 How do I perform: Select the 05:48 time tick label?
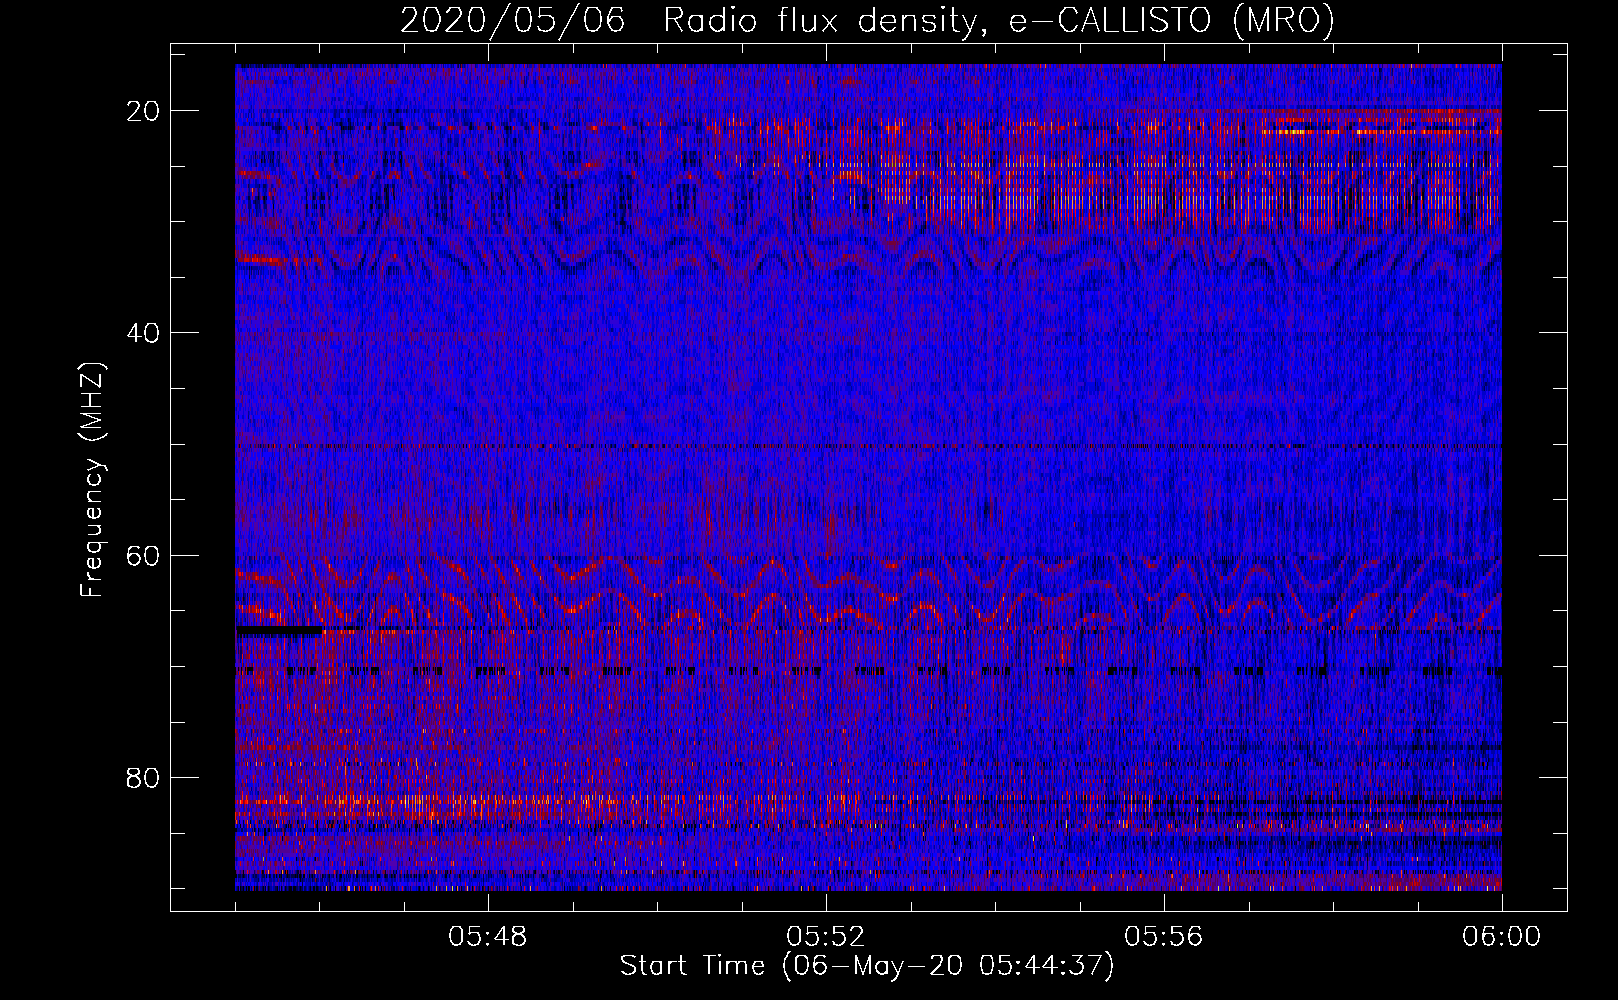488,937
